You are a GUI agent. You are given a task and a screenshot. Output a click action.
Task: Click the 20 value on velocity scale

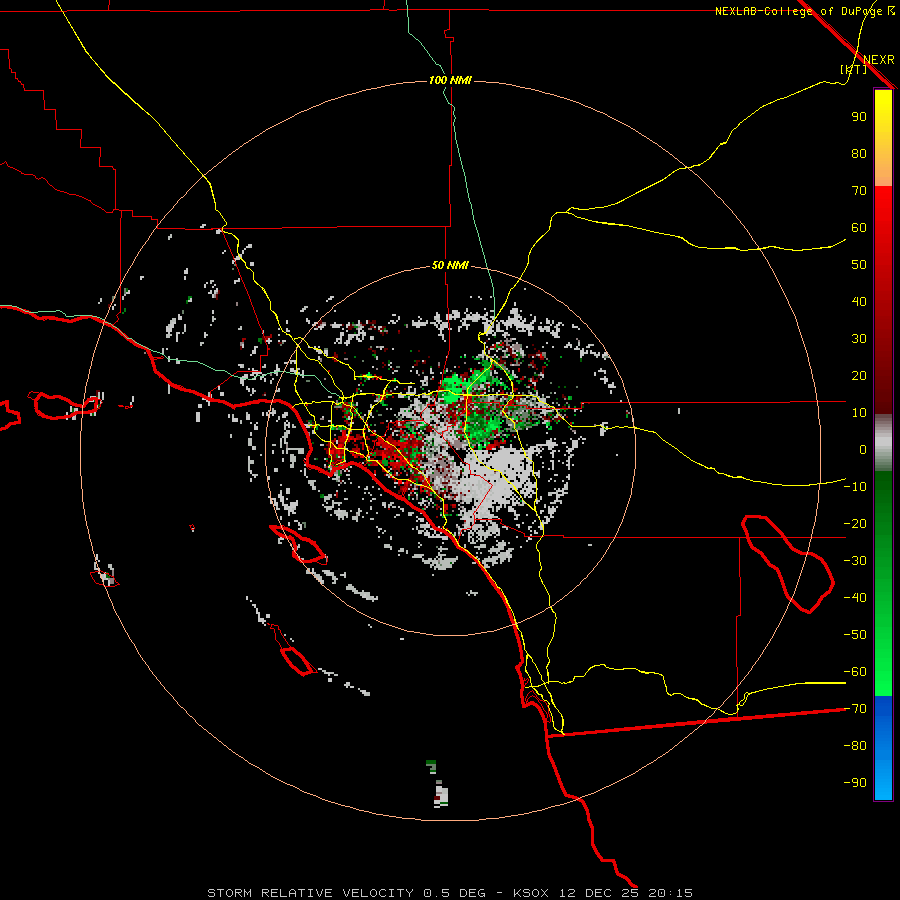tap(859, 375)
